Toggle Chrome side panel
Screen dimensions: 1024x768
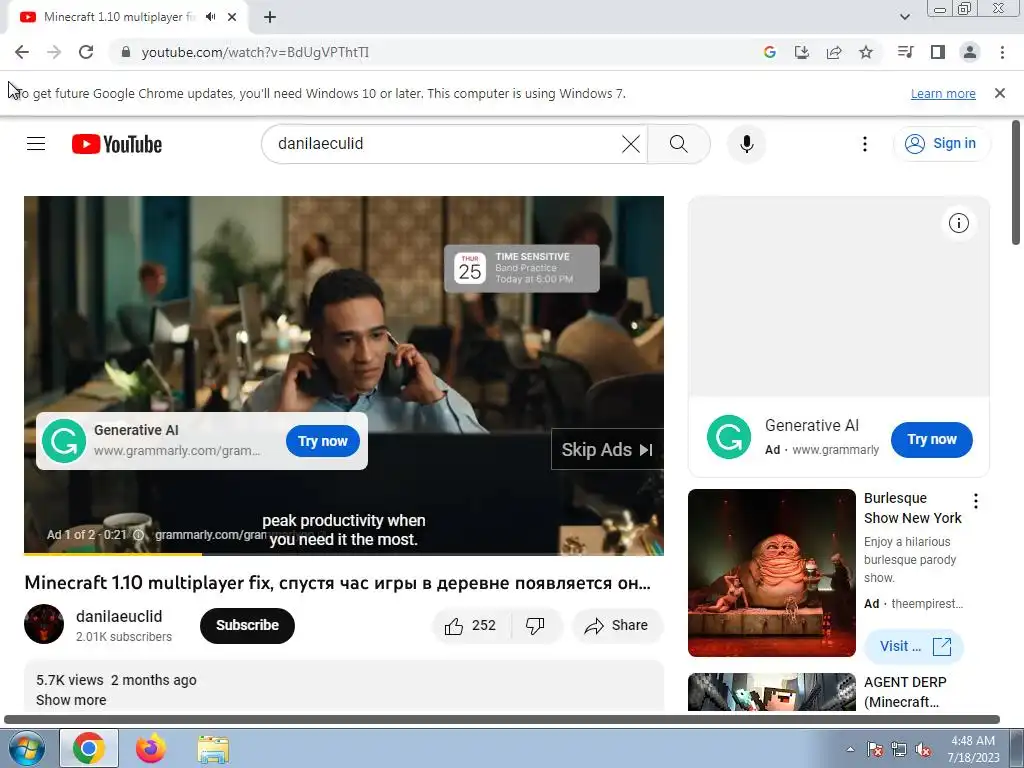coord(938,52)
